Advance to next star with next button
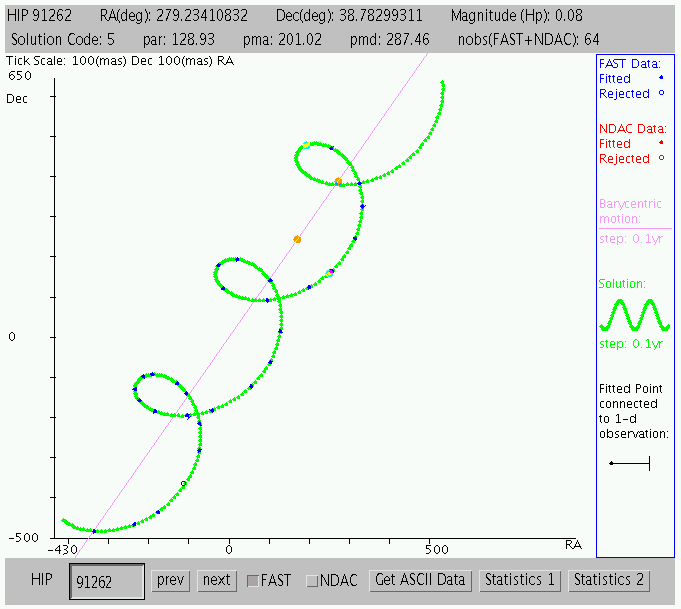The image size is (681, 609). coord(217,580)
